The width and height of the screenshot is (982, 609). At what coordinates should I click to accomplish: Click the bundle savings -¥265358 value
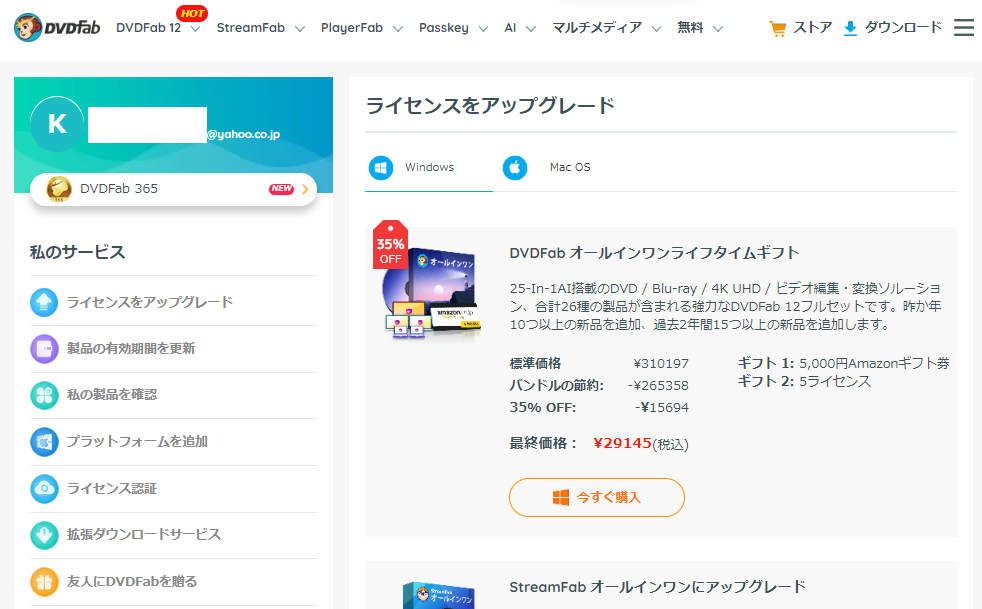pos(658,386)
